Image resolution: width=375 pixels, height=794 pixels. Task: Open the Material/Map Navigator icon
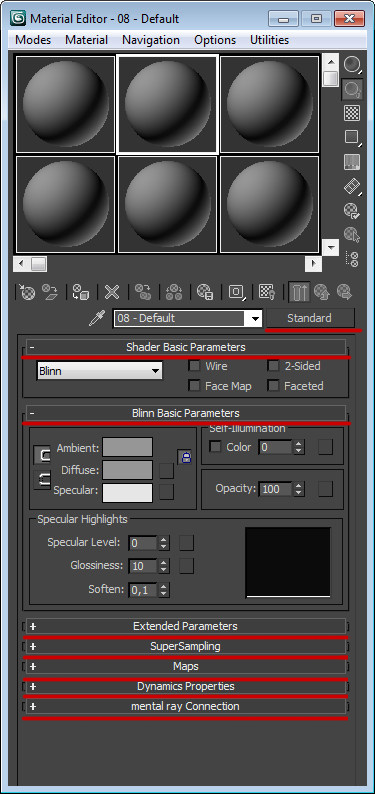352,259
